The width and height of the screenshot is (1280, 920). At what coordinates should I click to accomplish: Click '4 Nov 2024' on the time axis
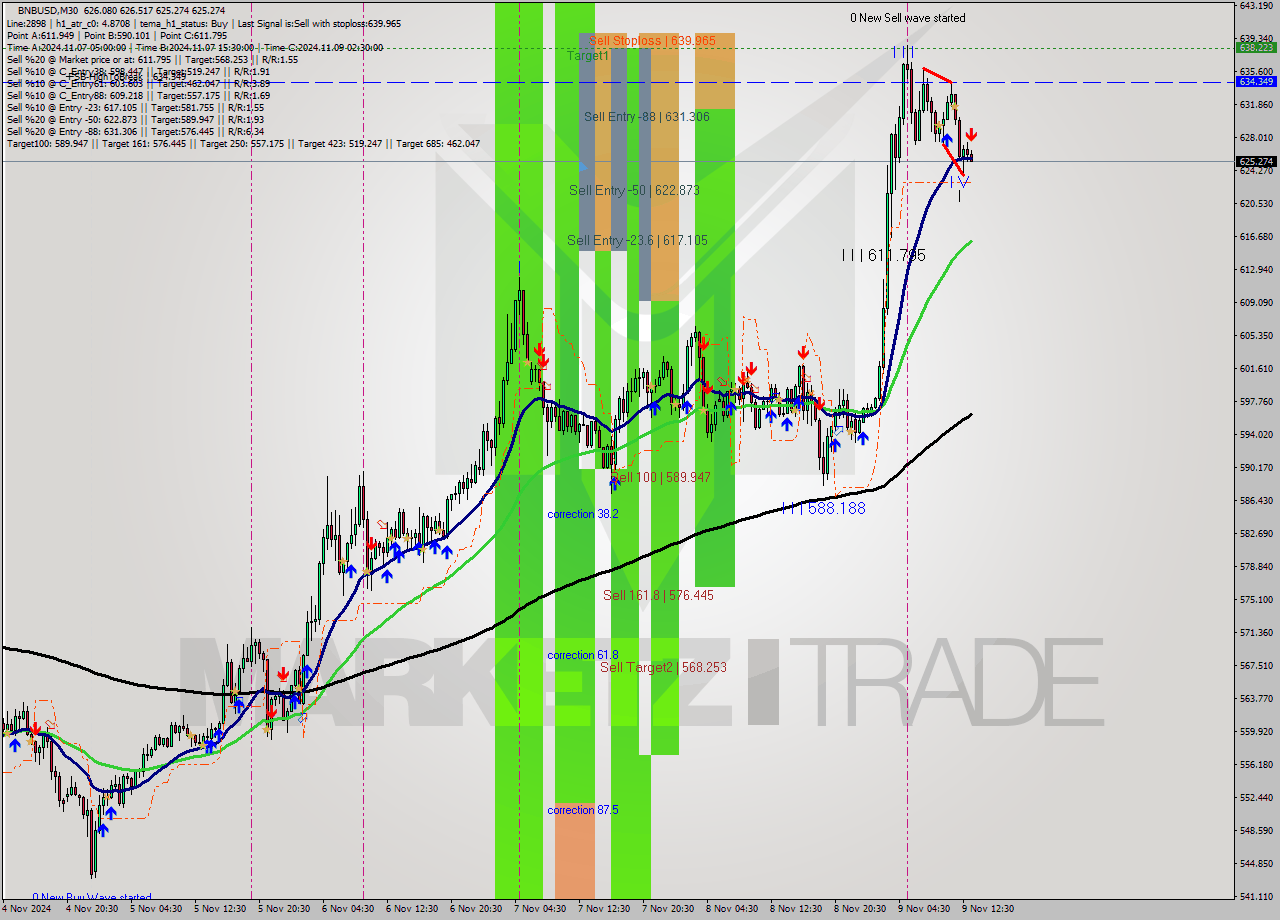pyautogui.click(x=27, y=909)
